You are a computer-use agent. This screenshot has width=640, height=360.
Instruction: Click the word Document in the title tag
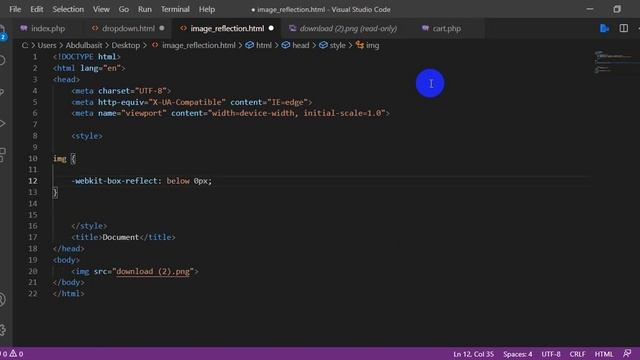pyautogui.click(x=121, y=237)
